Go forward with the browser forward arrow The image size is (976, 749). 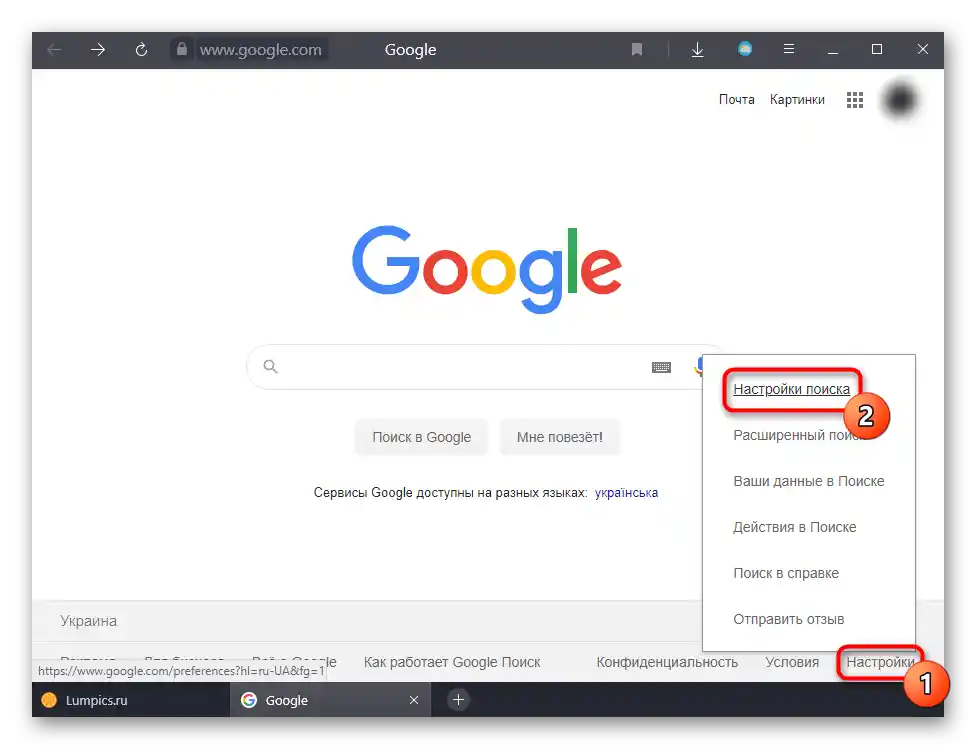(98, 50)
